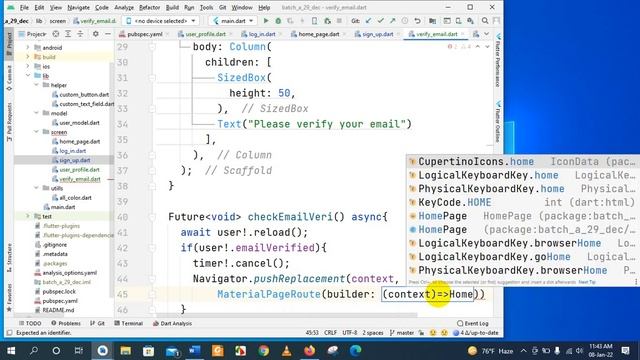Click the Select Opened File target icon
640x360 pixels.
tap(56, 34)
